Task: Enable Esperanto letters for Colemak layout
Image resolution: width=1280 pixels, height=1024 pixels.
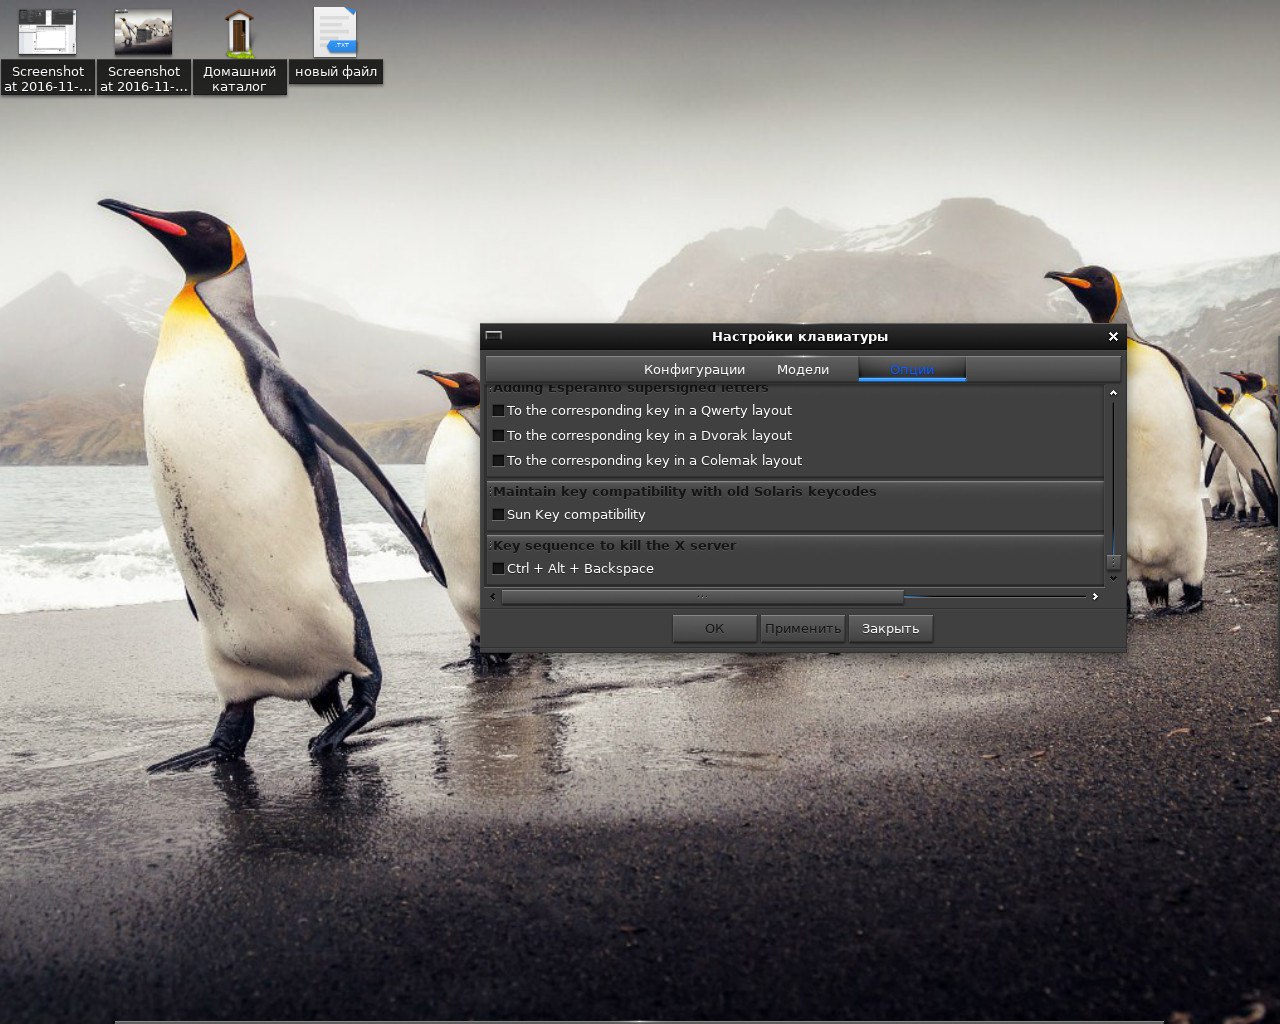Action: coord(498,461)
